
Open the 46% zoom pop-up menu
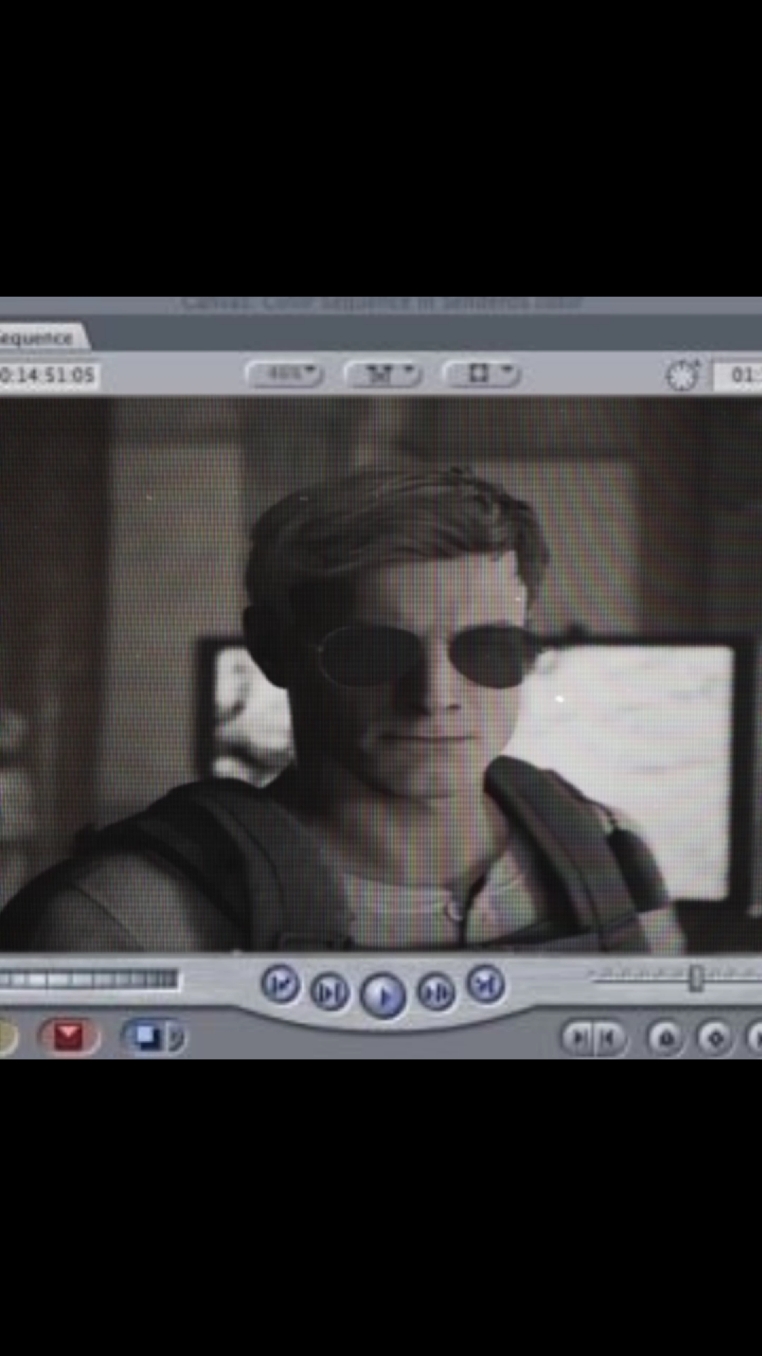pyautogui.click(x=284, y=375)
